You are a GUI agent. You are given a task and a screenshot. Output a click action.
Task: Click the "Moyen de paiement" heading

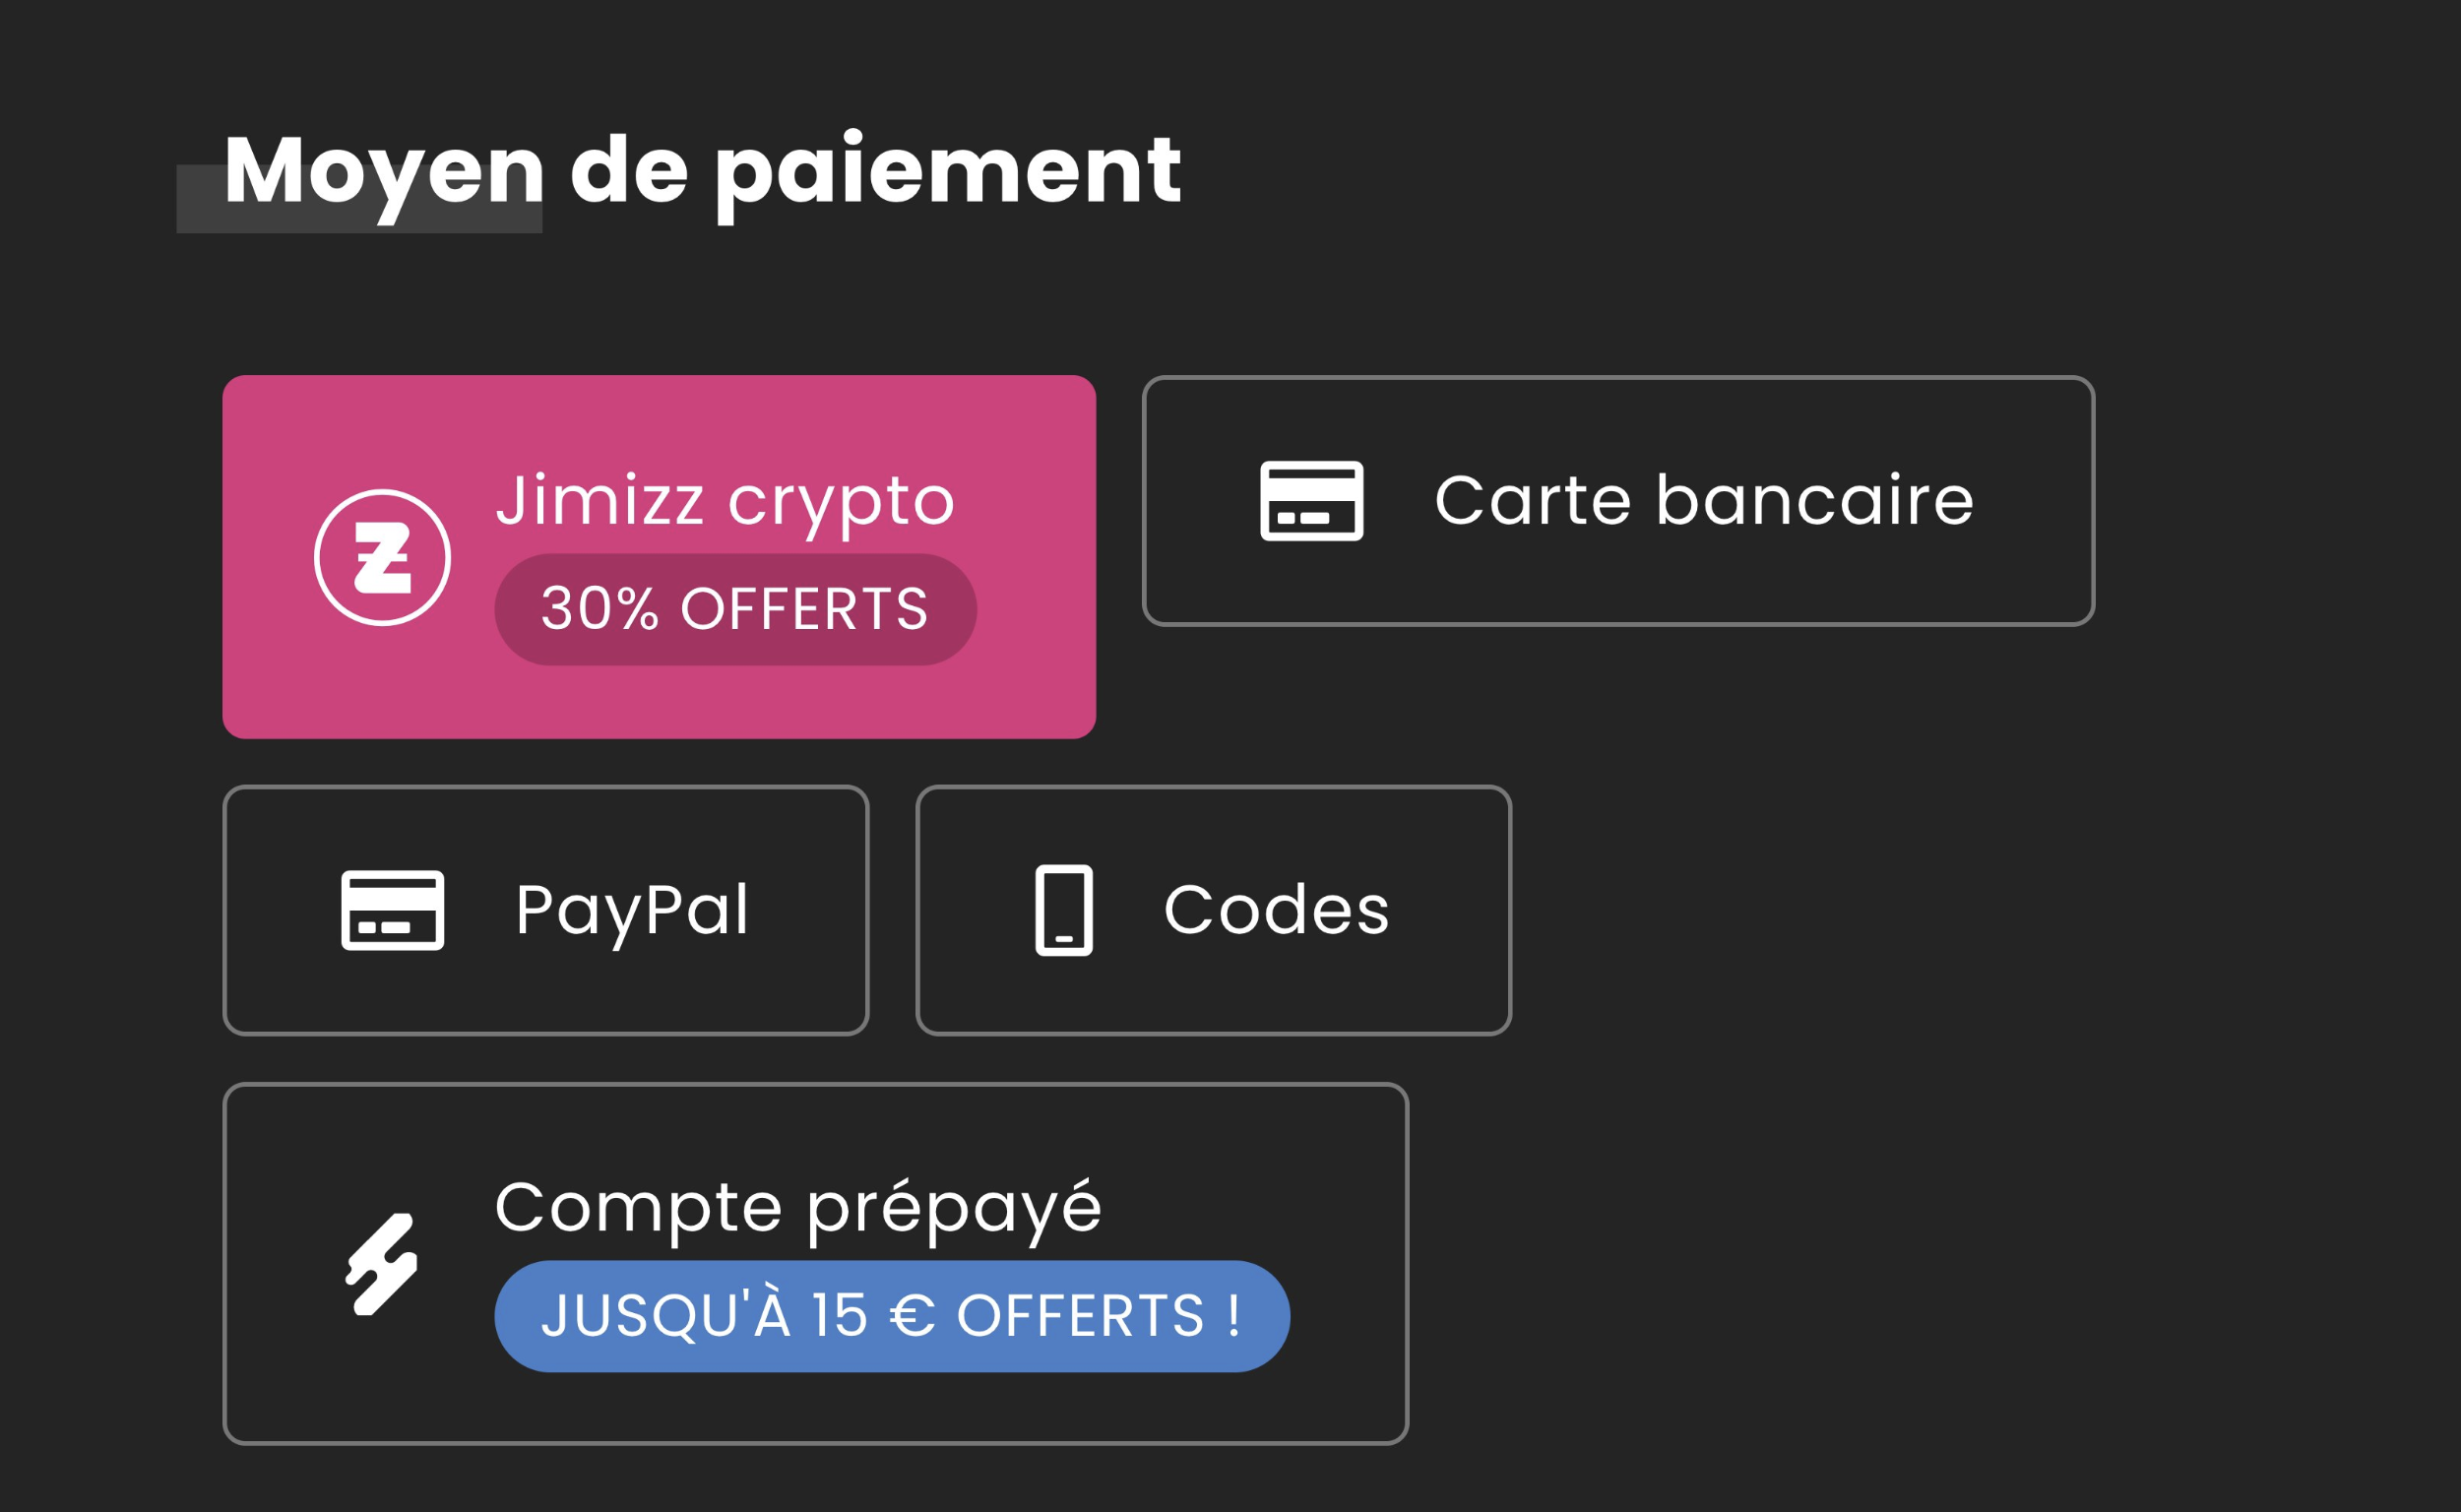click(702, 172)
